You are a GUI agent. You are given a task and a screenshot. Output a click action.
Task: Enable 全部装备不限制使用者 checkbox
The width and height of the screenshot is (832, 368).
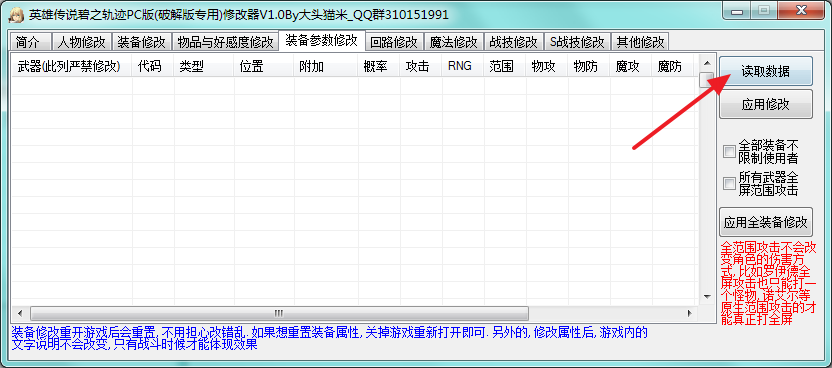[730, 152]
